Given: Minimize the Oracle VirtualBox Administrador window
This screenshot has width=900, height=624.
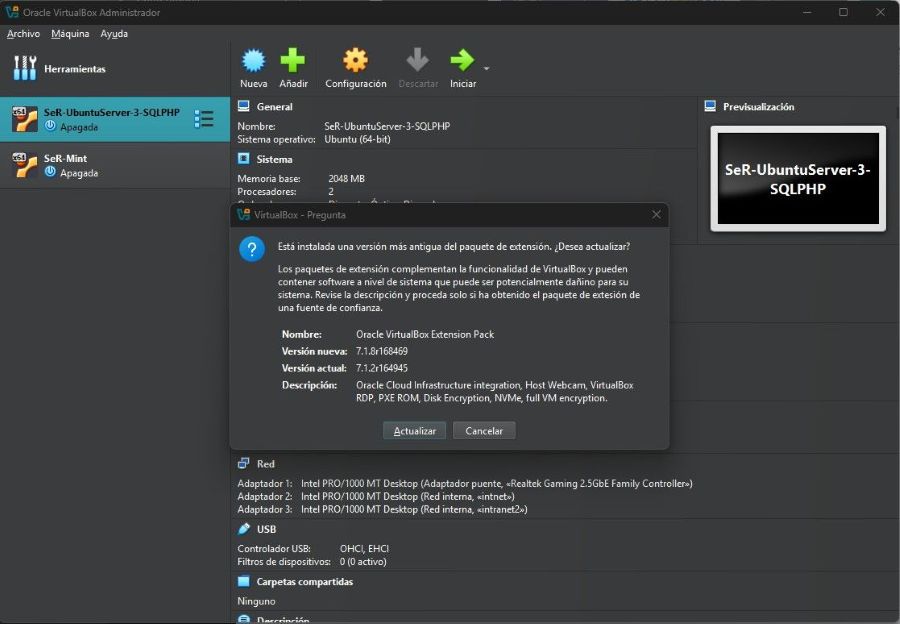Looking at the screenshot, I should [807, 12].
